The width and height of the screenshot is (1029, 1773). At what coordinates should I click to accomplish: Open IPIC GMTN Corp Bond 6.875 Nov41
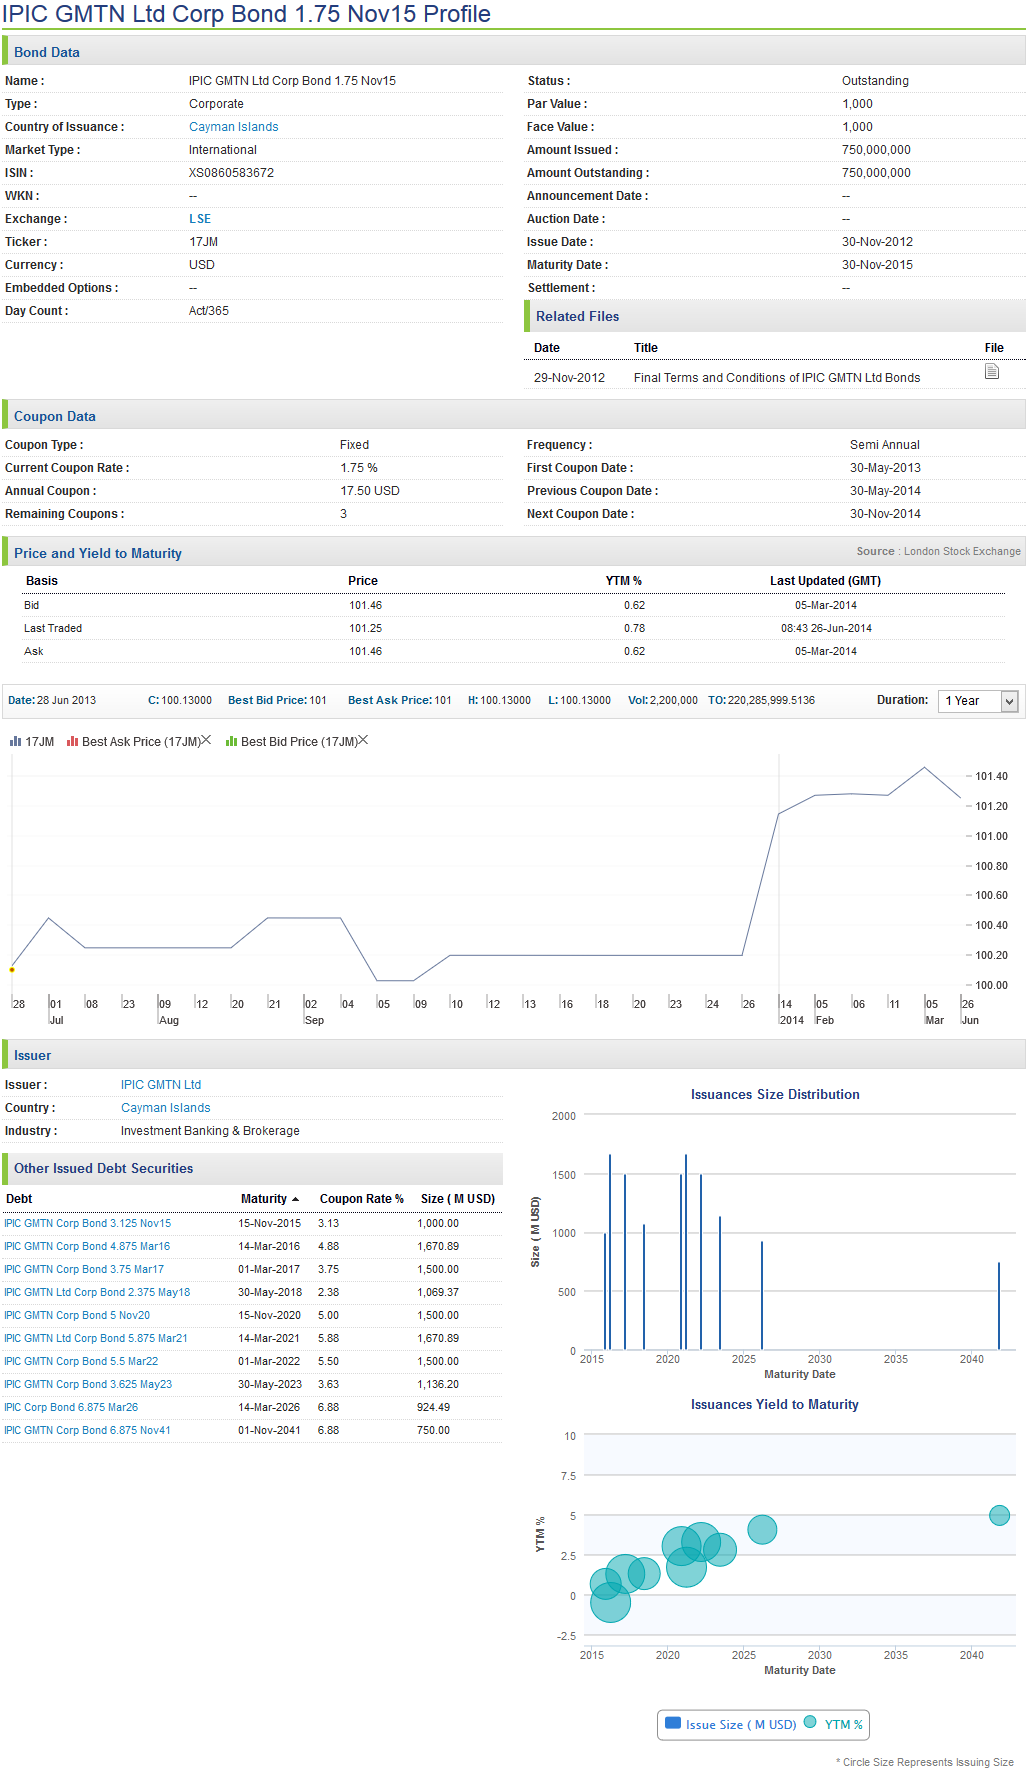click(x=88, y=1431)
